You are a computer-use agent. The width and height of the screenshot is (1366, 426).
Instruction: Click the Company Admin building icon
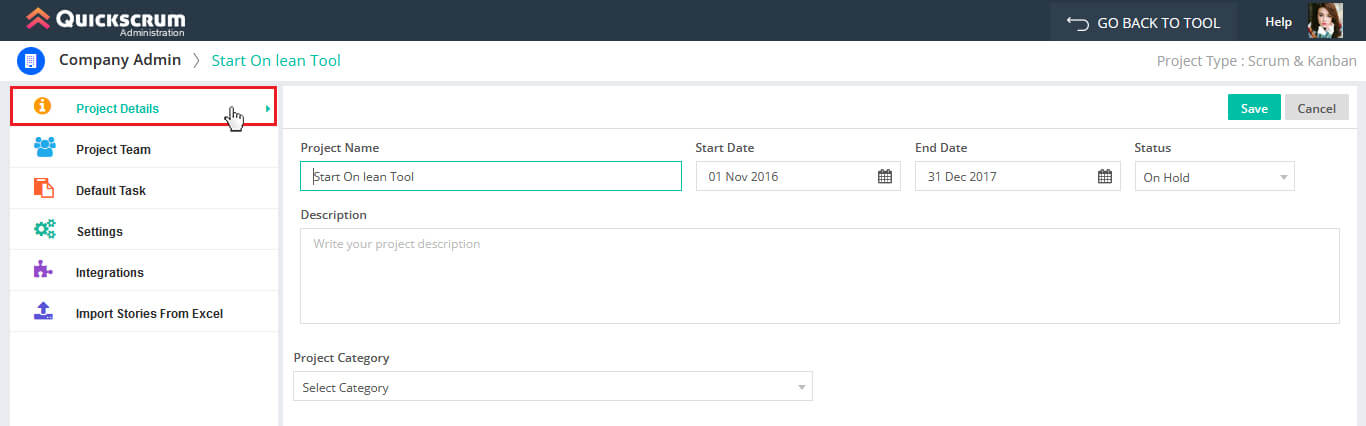tap(31, 61)
